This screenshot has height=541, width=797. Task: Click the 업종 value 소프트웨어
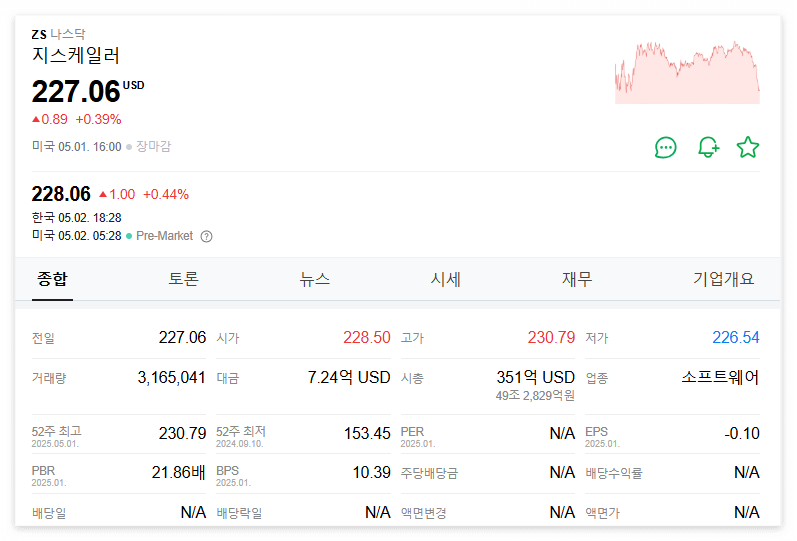(720, 378)
